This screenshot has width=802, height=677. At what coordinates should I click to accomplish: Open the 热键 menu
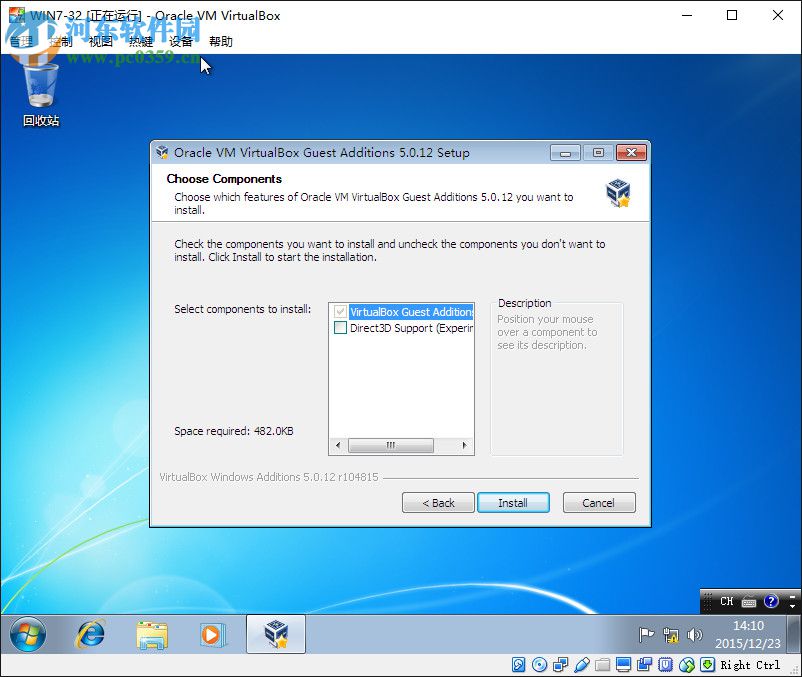(x=141, y=41)
